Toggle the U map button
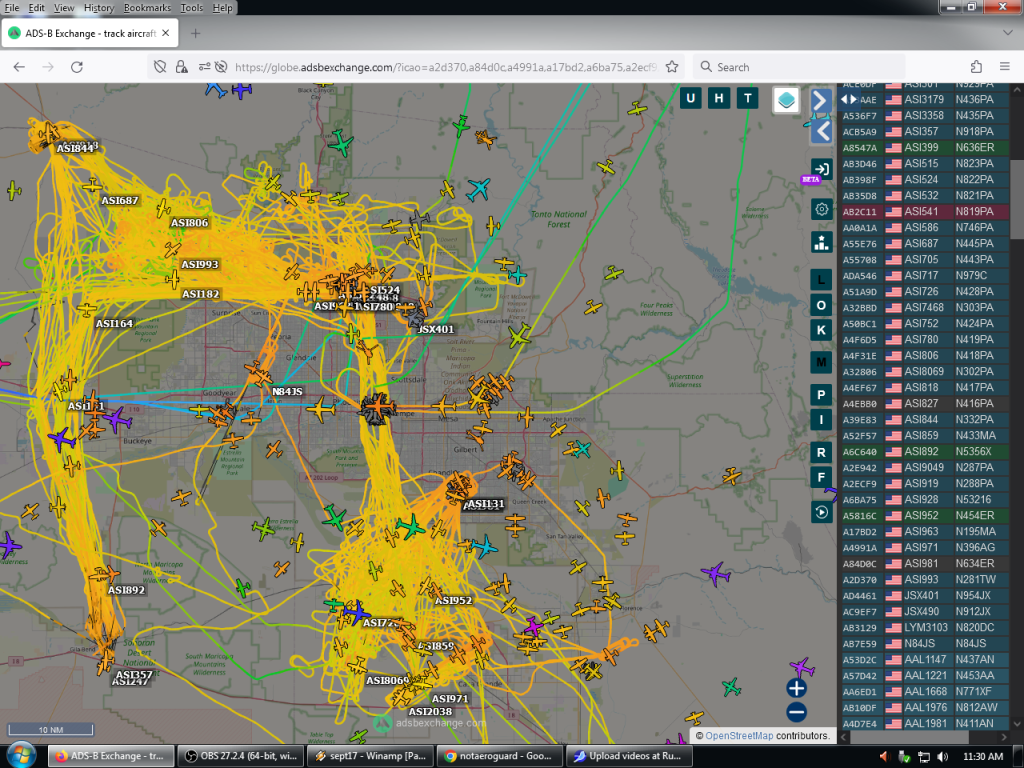Screen dimensions: 1024x768 (x=690, y=99)
